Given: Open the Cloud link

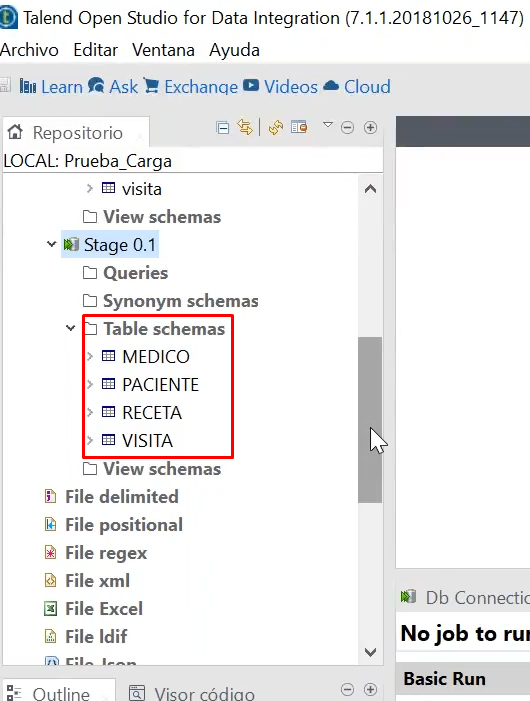Looking at the screenshot, I should pos(357,87).
